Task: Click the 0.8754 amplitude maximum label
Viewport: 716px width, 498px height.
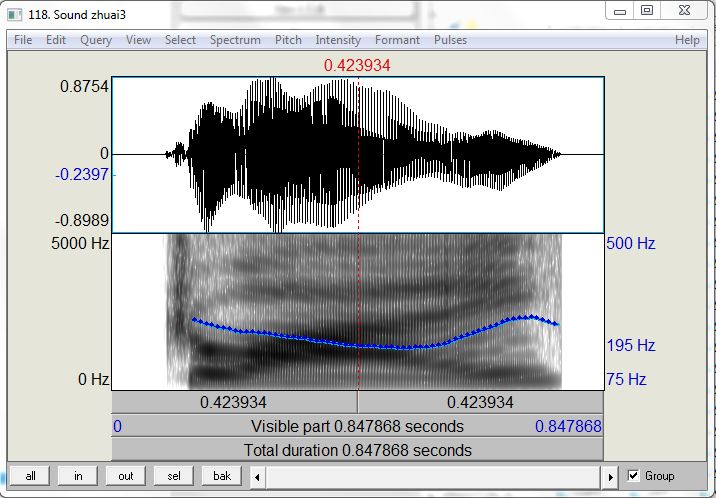Action: click(x=84, y=86)
